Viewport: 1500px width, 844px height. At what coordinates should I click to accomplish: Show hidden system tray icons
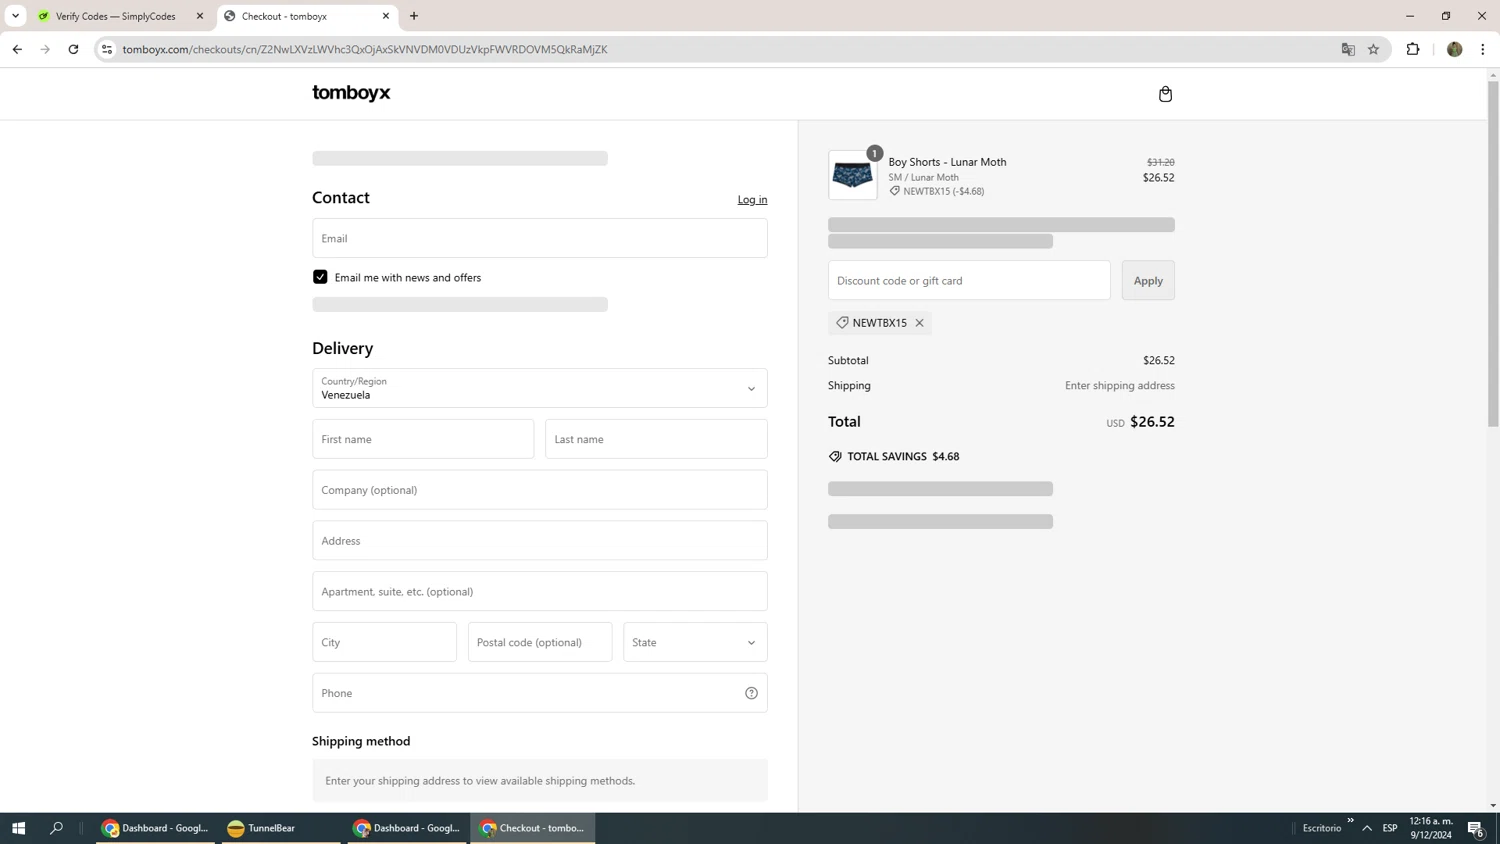pos(1367,828)
